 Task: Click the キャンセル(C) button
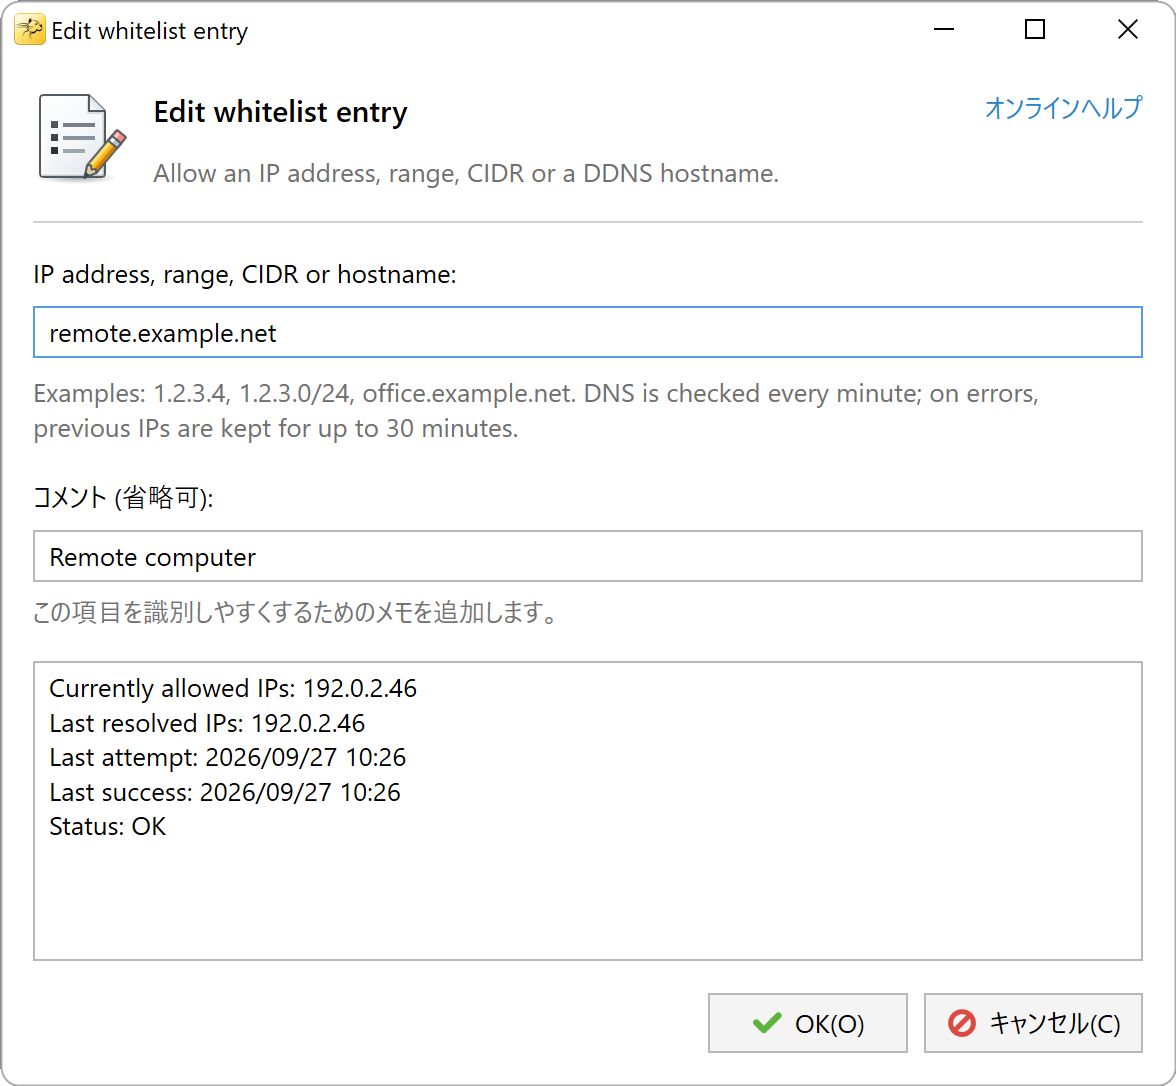(x=1033, y=1023)
